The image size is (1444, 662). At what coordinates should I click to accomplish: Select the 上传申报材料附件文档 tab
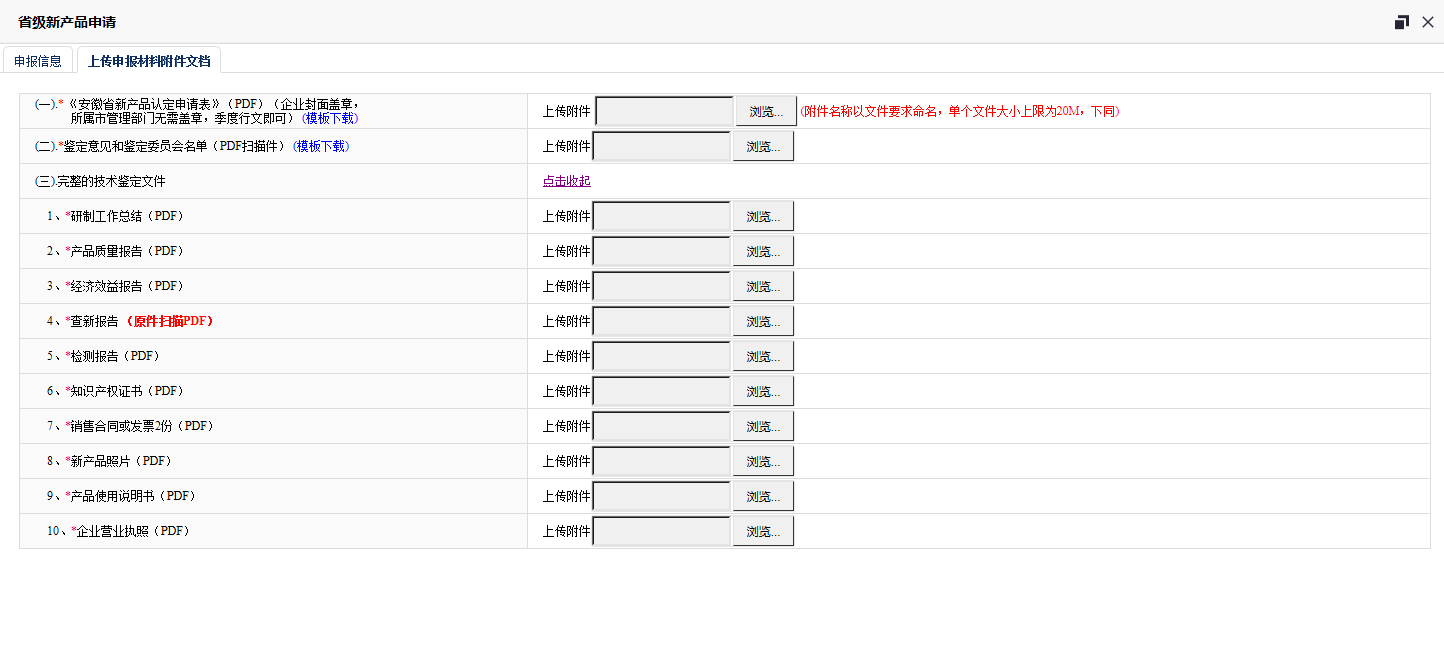pos(149,61)
